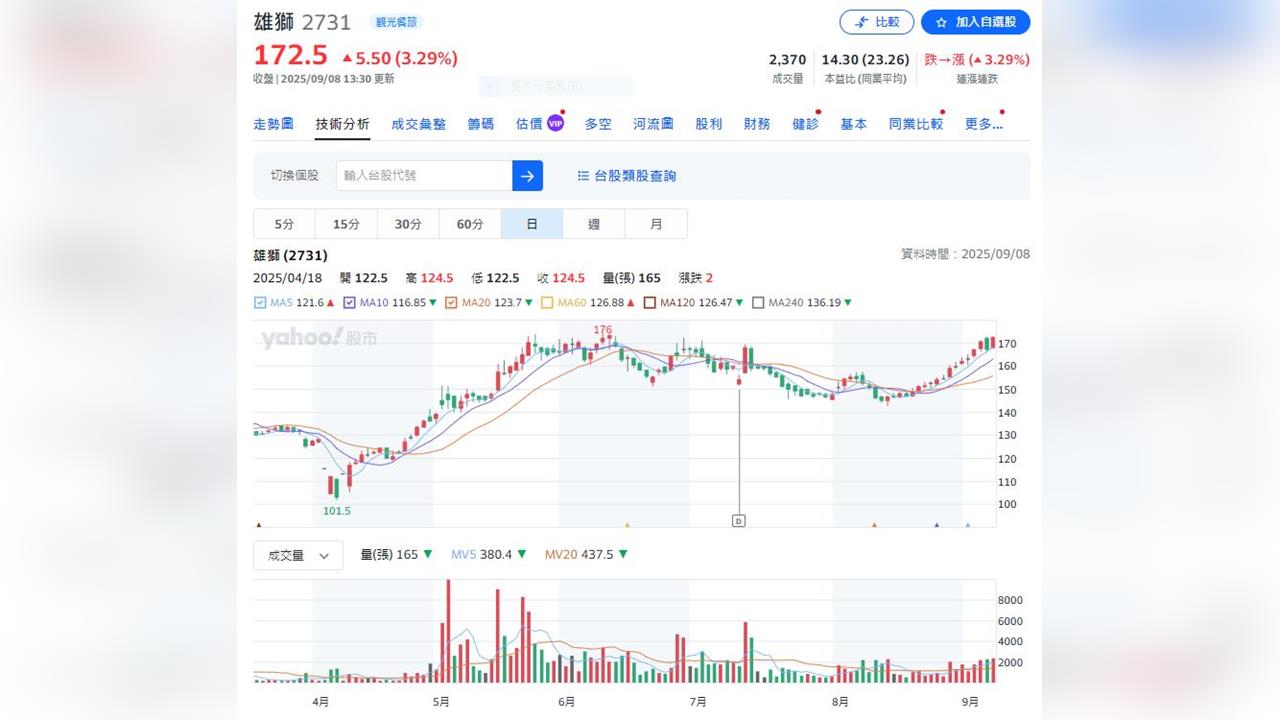Screen dimensions: 1280x720
Task: Open the 成交彙整 tab
Action: point(419,124)
